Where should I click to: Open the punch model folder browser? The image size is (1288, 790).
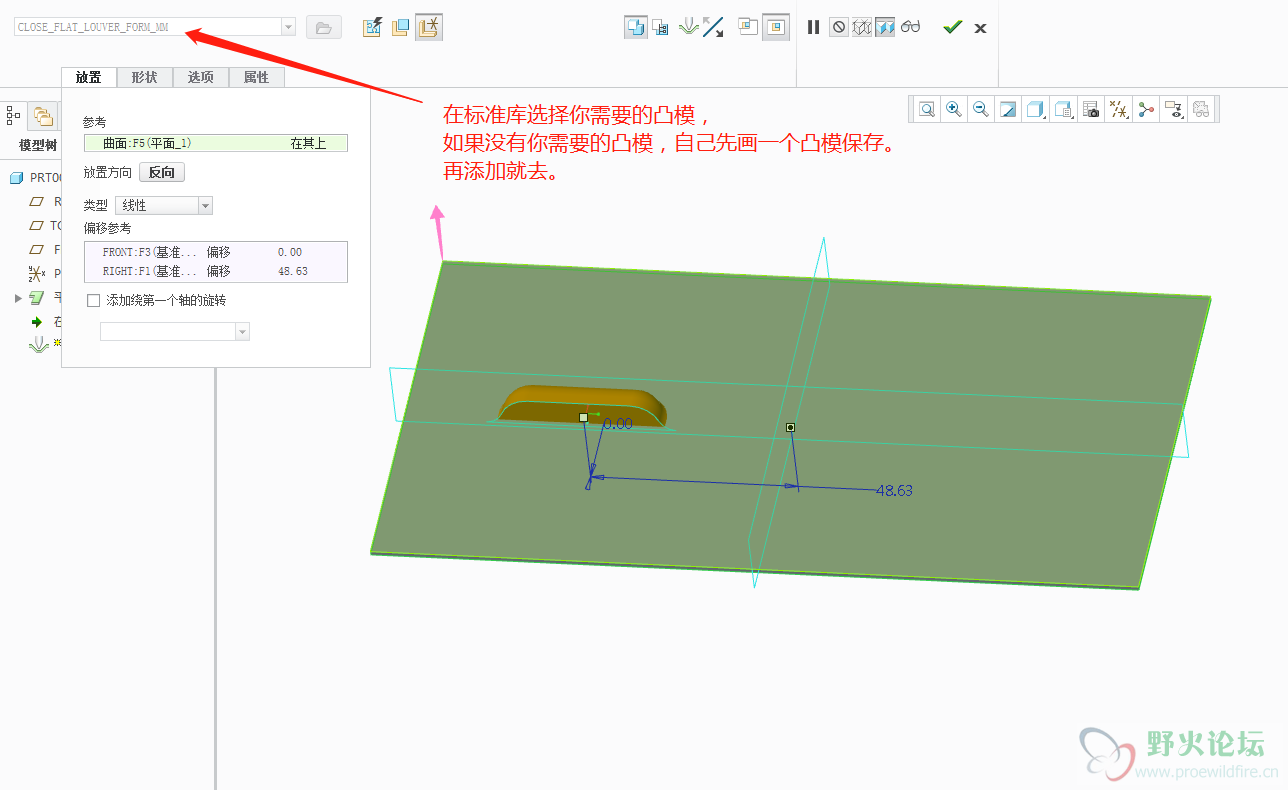[x=323, y=28]
